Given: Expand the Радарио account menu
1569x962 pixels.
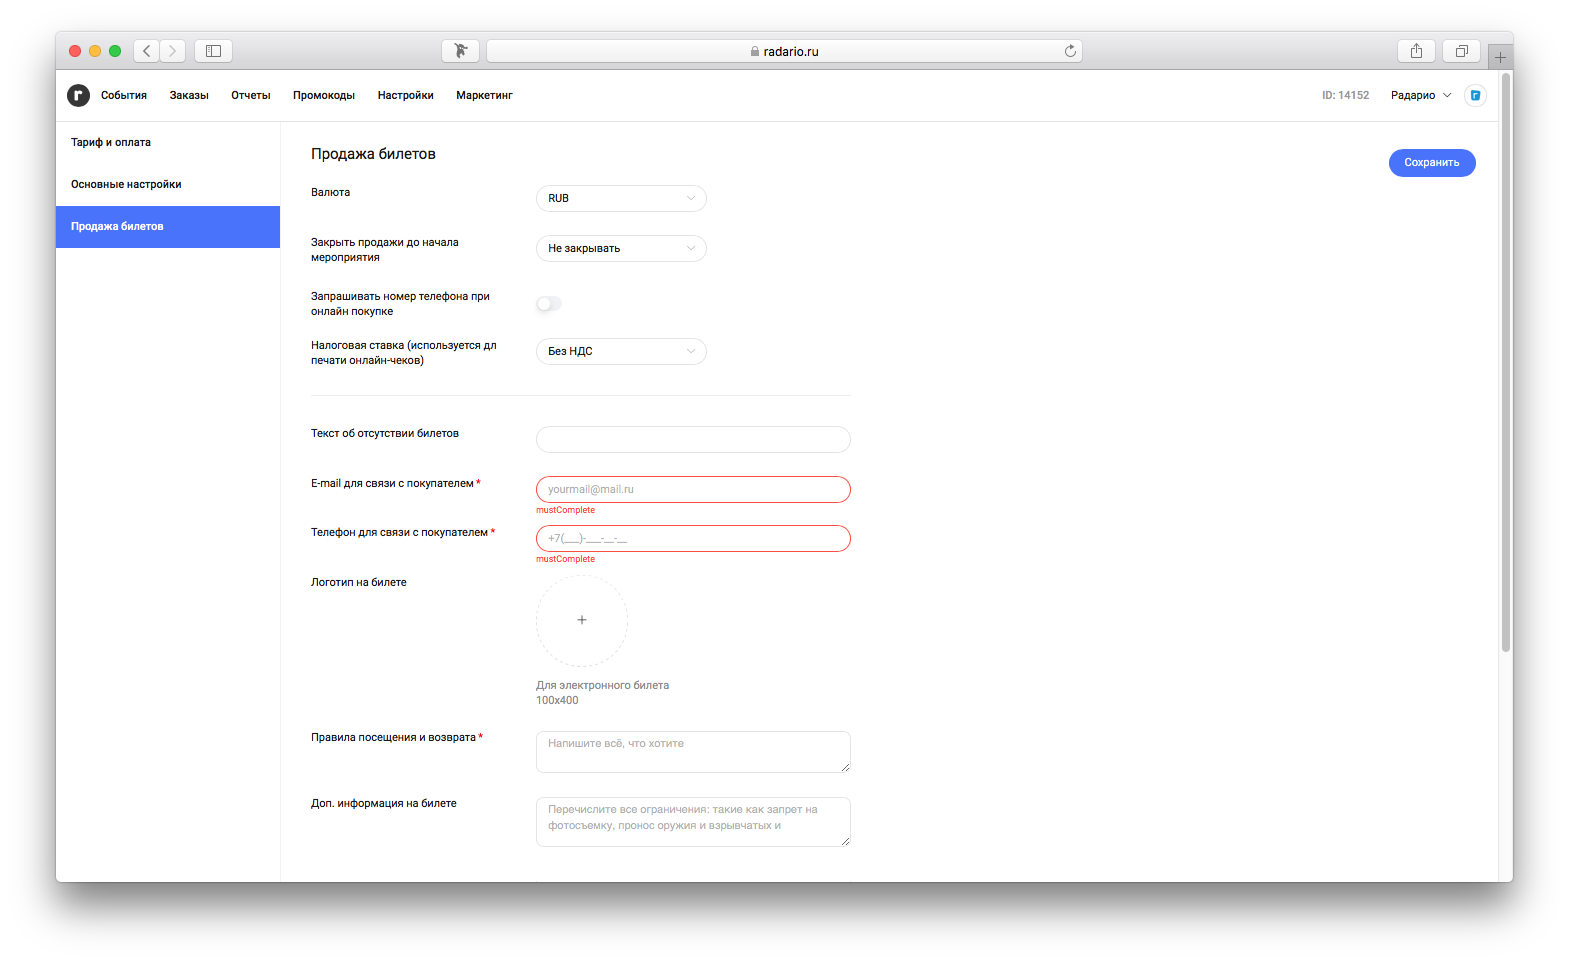Looking at the screenshot, I should (1421, 95).
